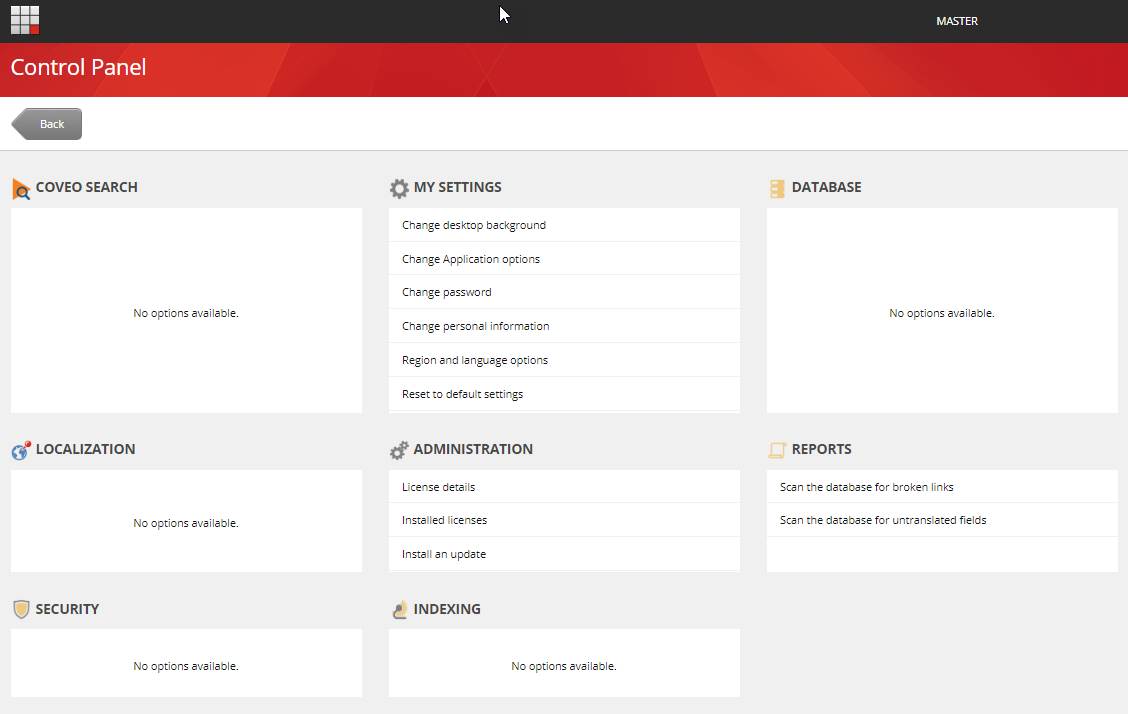Click Change password
This screenshot has height=714, width=1128.
point(446,291)
